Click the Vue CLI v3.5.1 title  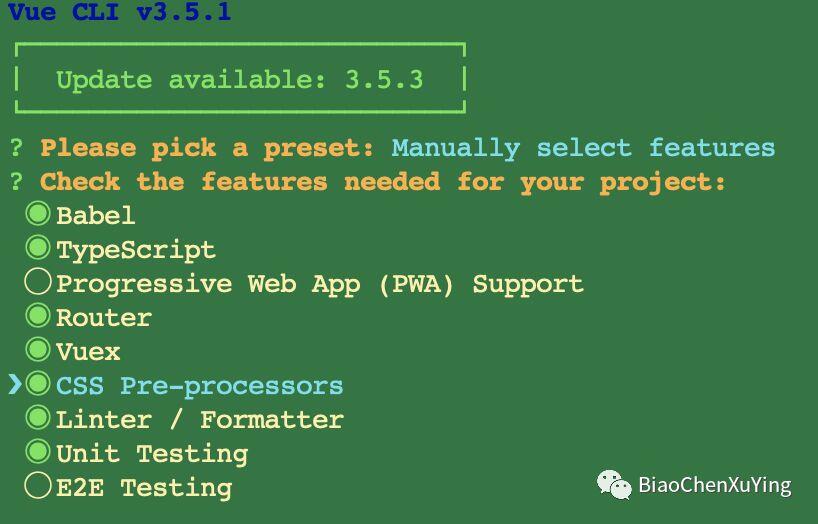[120, 11]
